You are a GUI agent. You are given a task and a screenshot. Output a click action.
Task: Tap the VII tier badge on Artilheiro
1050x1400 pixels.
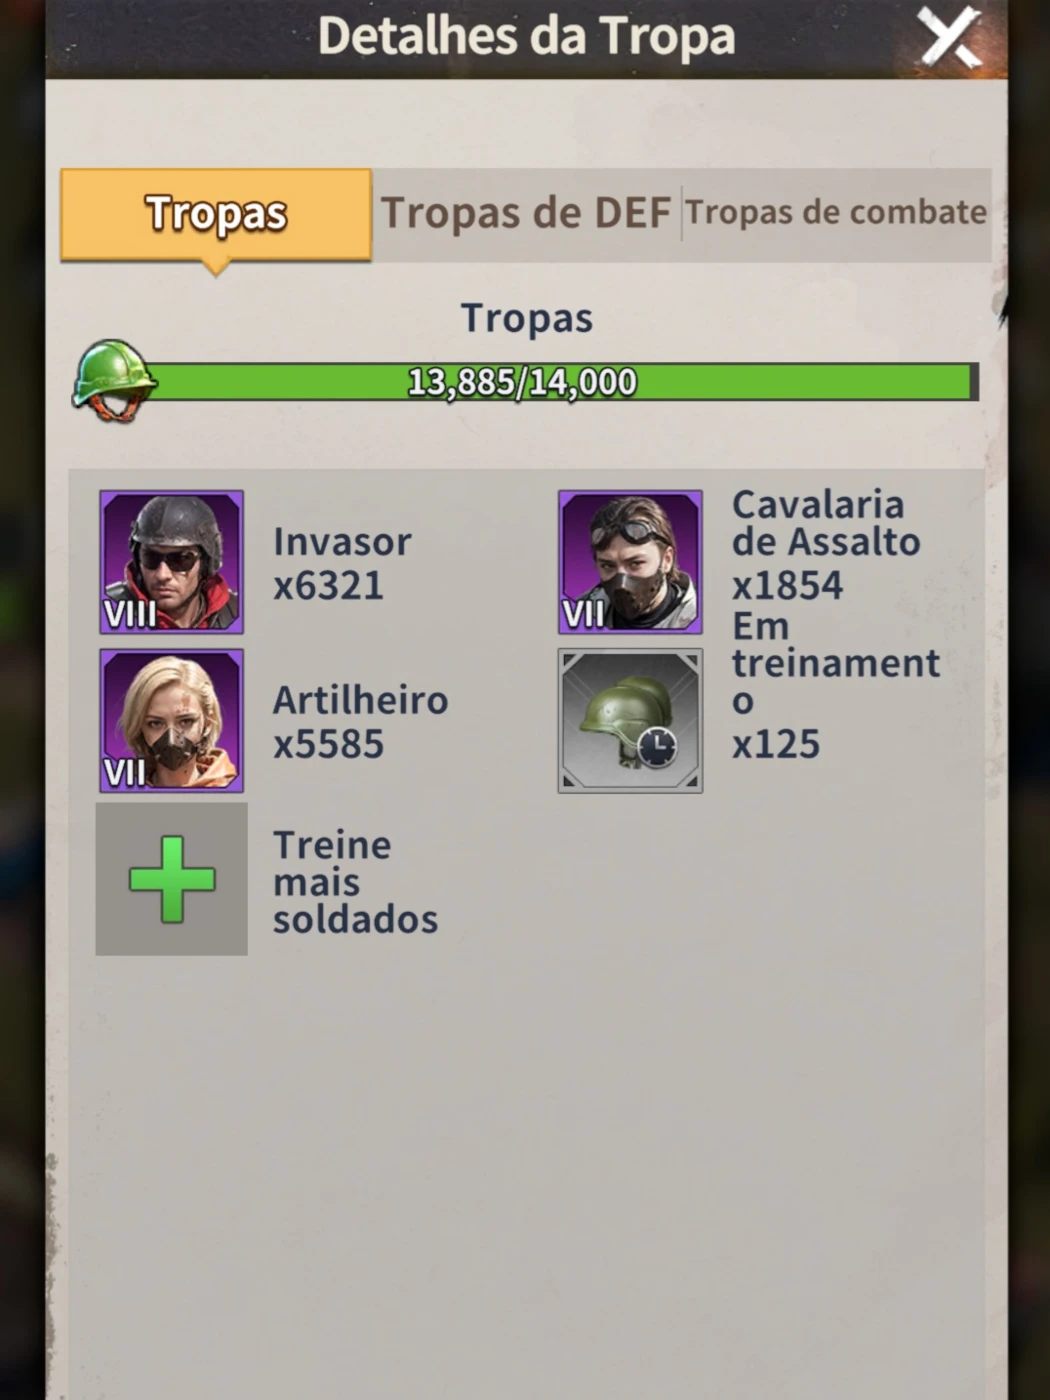tap(124, 772)
